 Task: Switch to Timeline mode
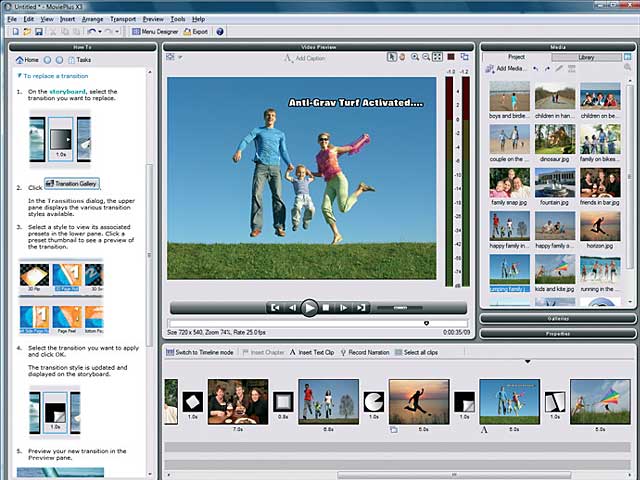pyautogui.click(x=202, y=353)
